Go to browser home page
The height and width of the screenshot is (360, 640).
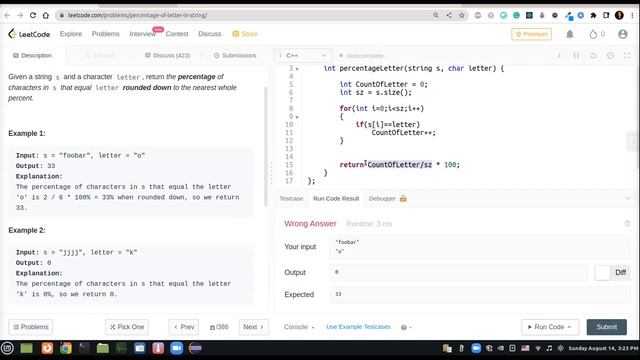(46, 15)
